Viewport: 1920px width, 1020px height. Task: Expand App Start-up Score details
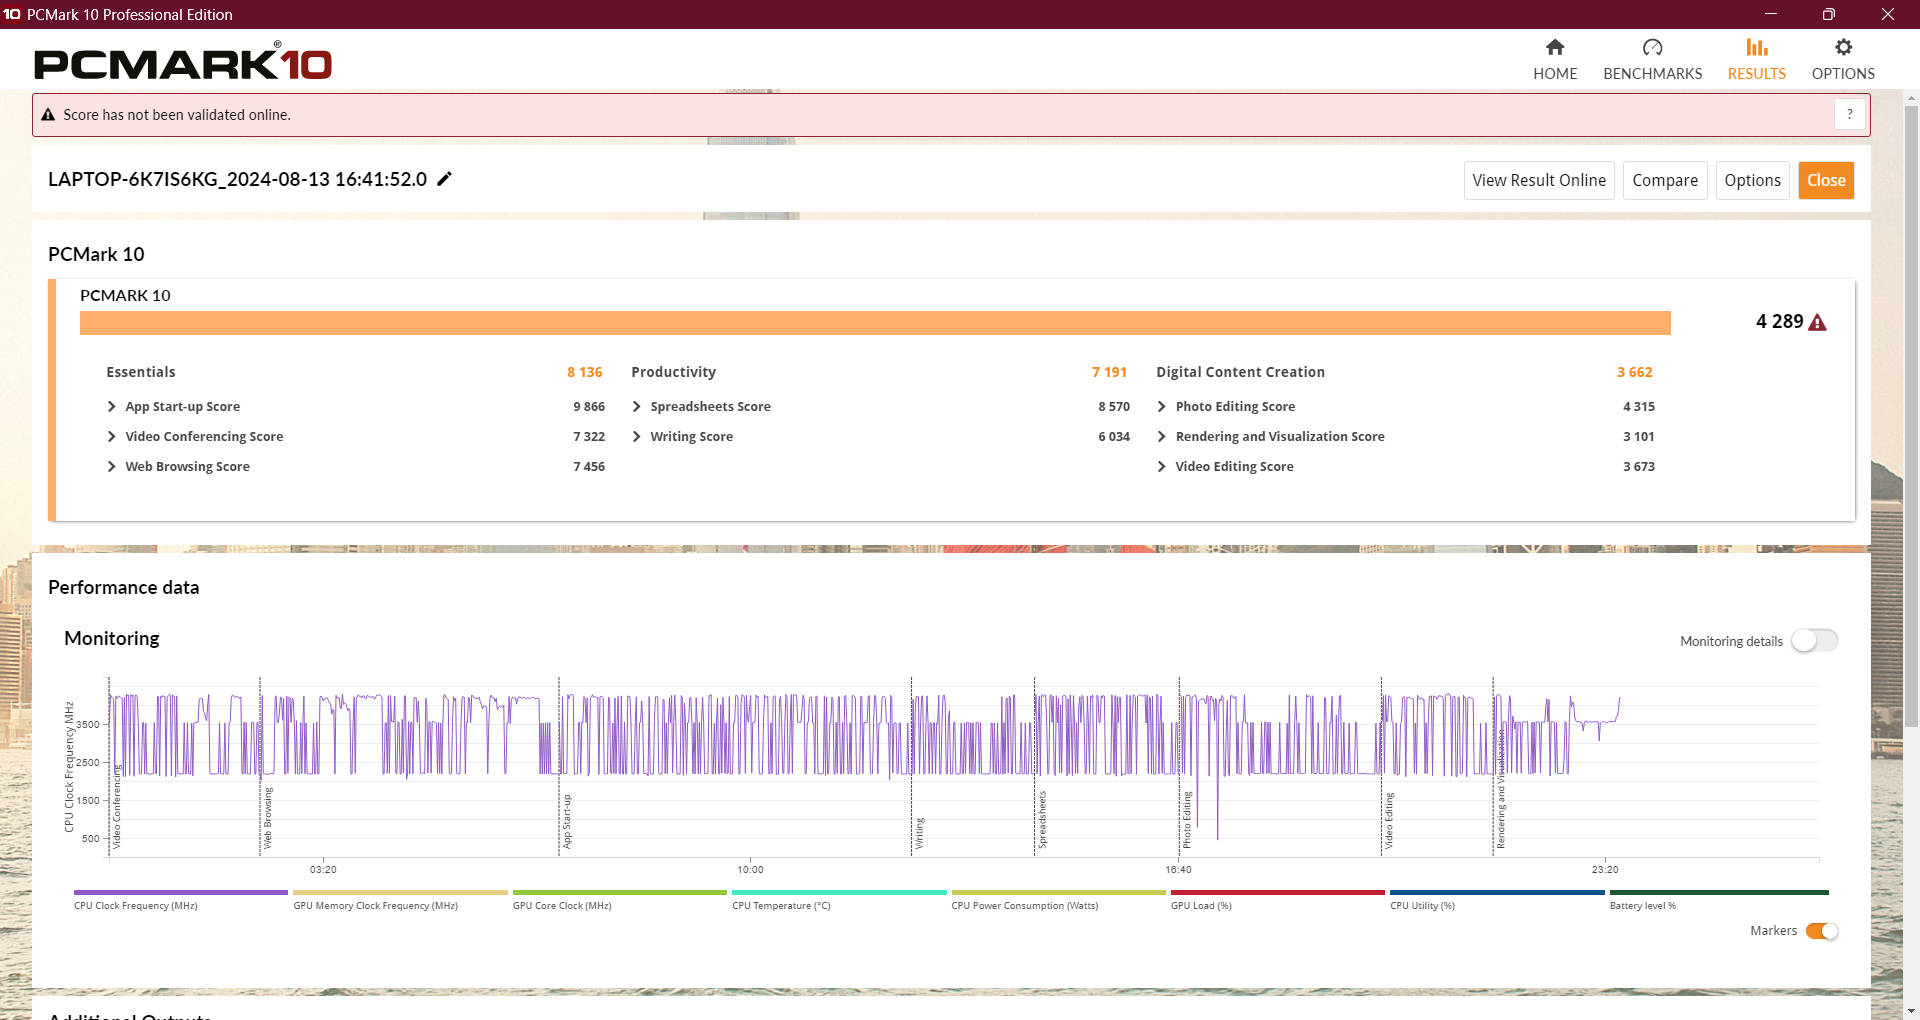pos(111,407)
